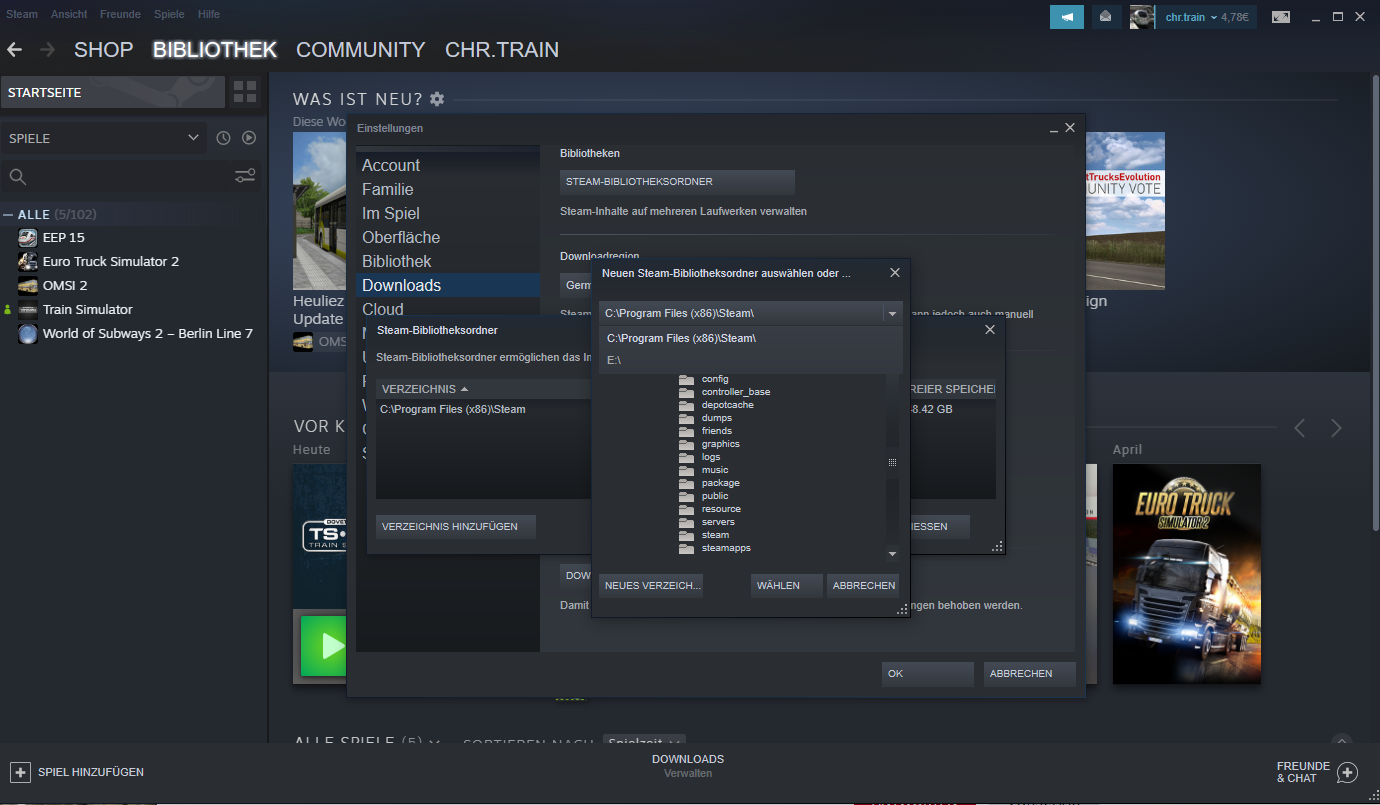Select the package folder name
1380x805 pixels.
tap(721, 483)
